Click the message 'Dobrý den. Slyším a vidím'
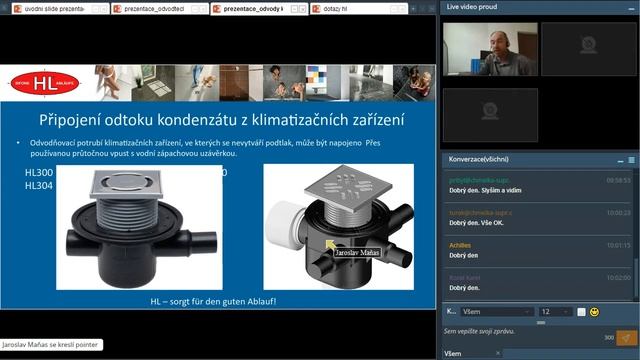This screenshot has height=360, width=640. point(485,191)
